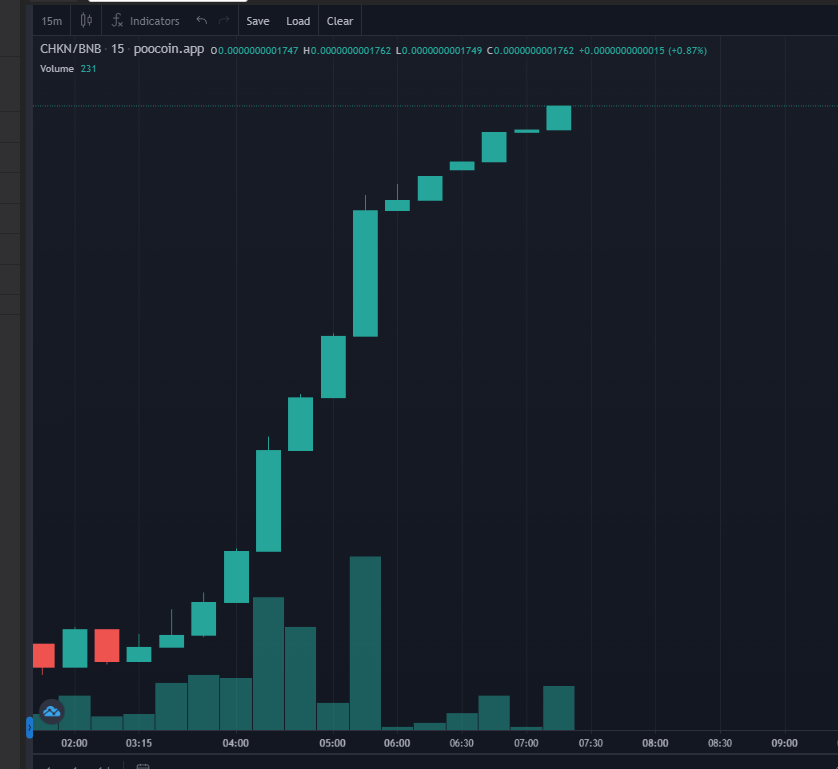Change the candlestick chart style
Viewport: 838px width, 769px height.
click(86, 21)
